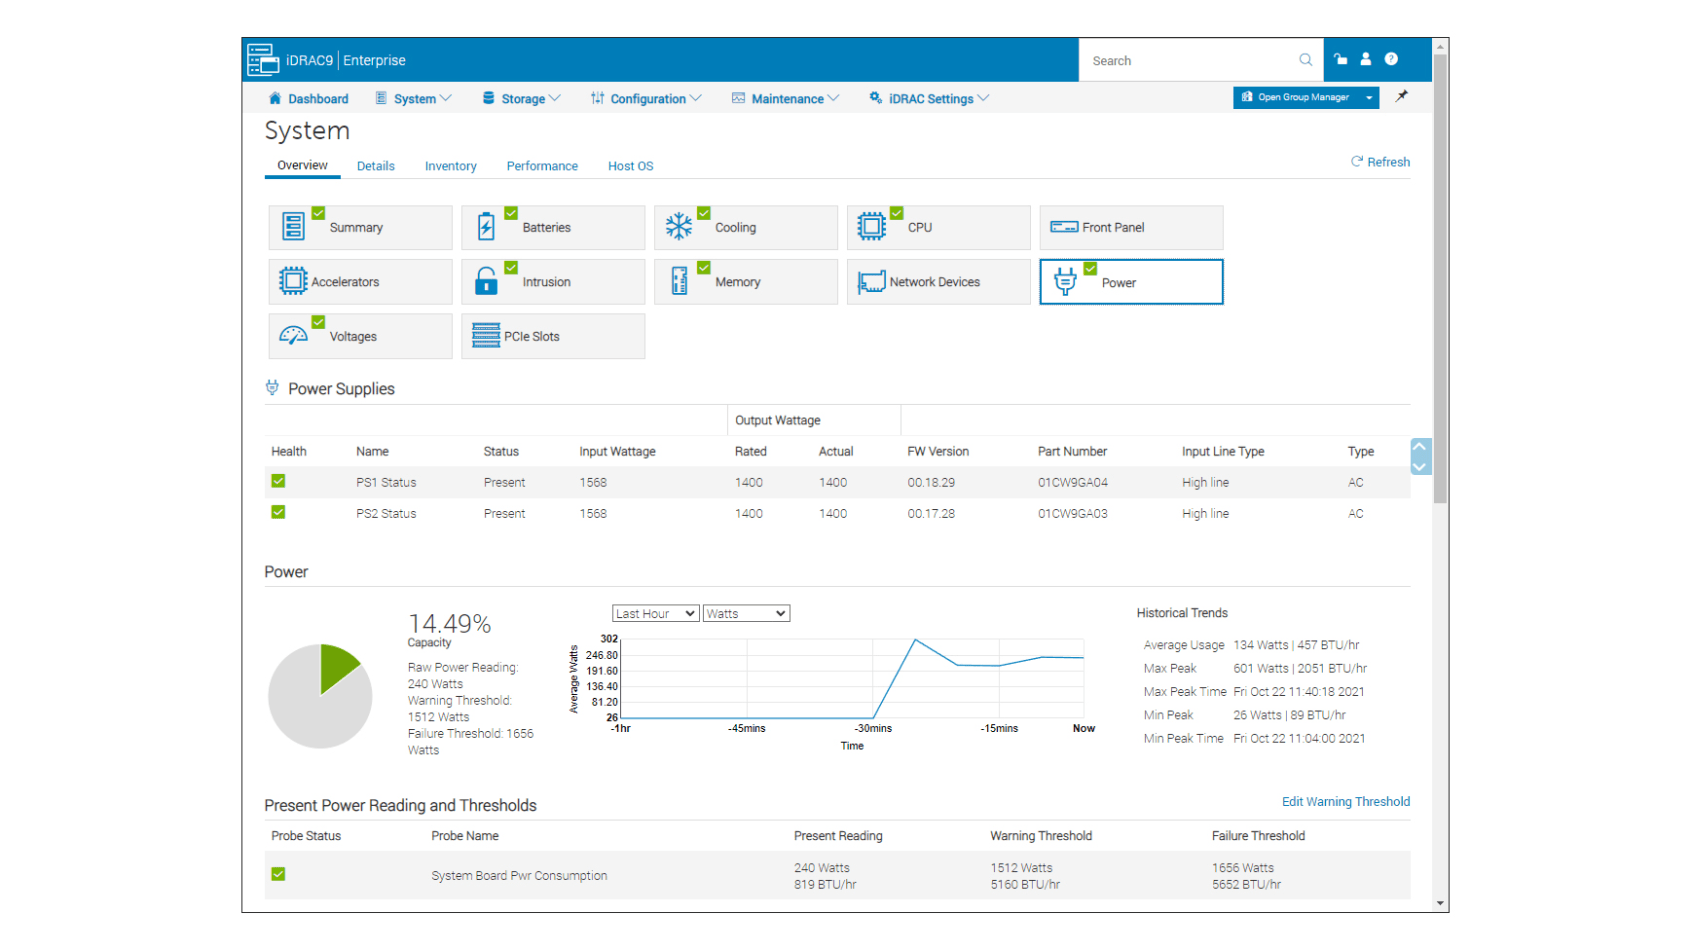Screen dimensions: 1690x950
Task: Select the Summary tile icon
Action: (293, 227)
